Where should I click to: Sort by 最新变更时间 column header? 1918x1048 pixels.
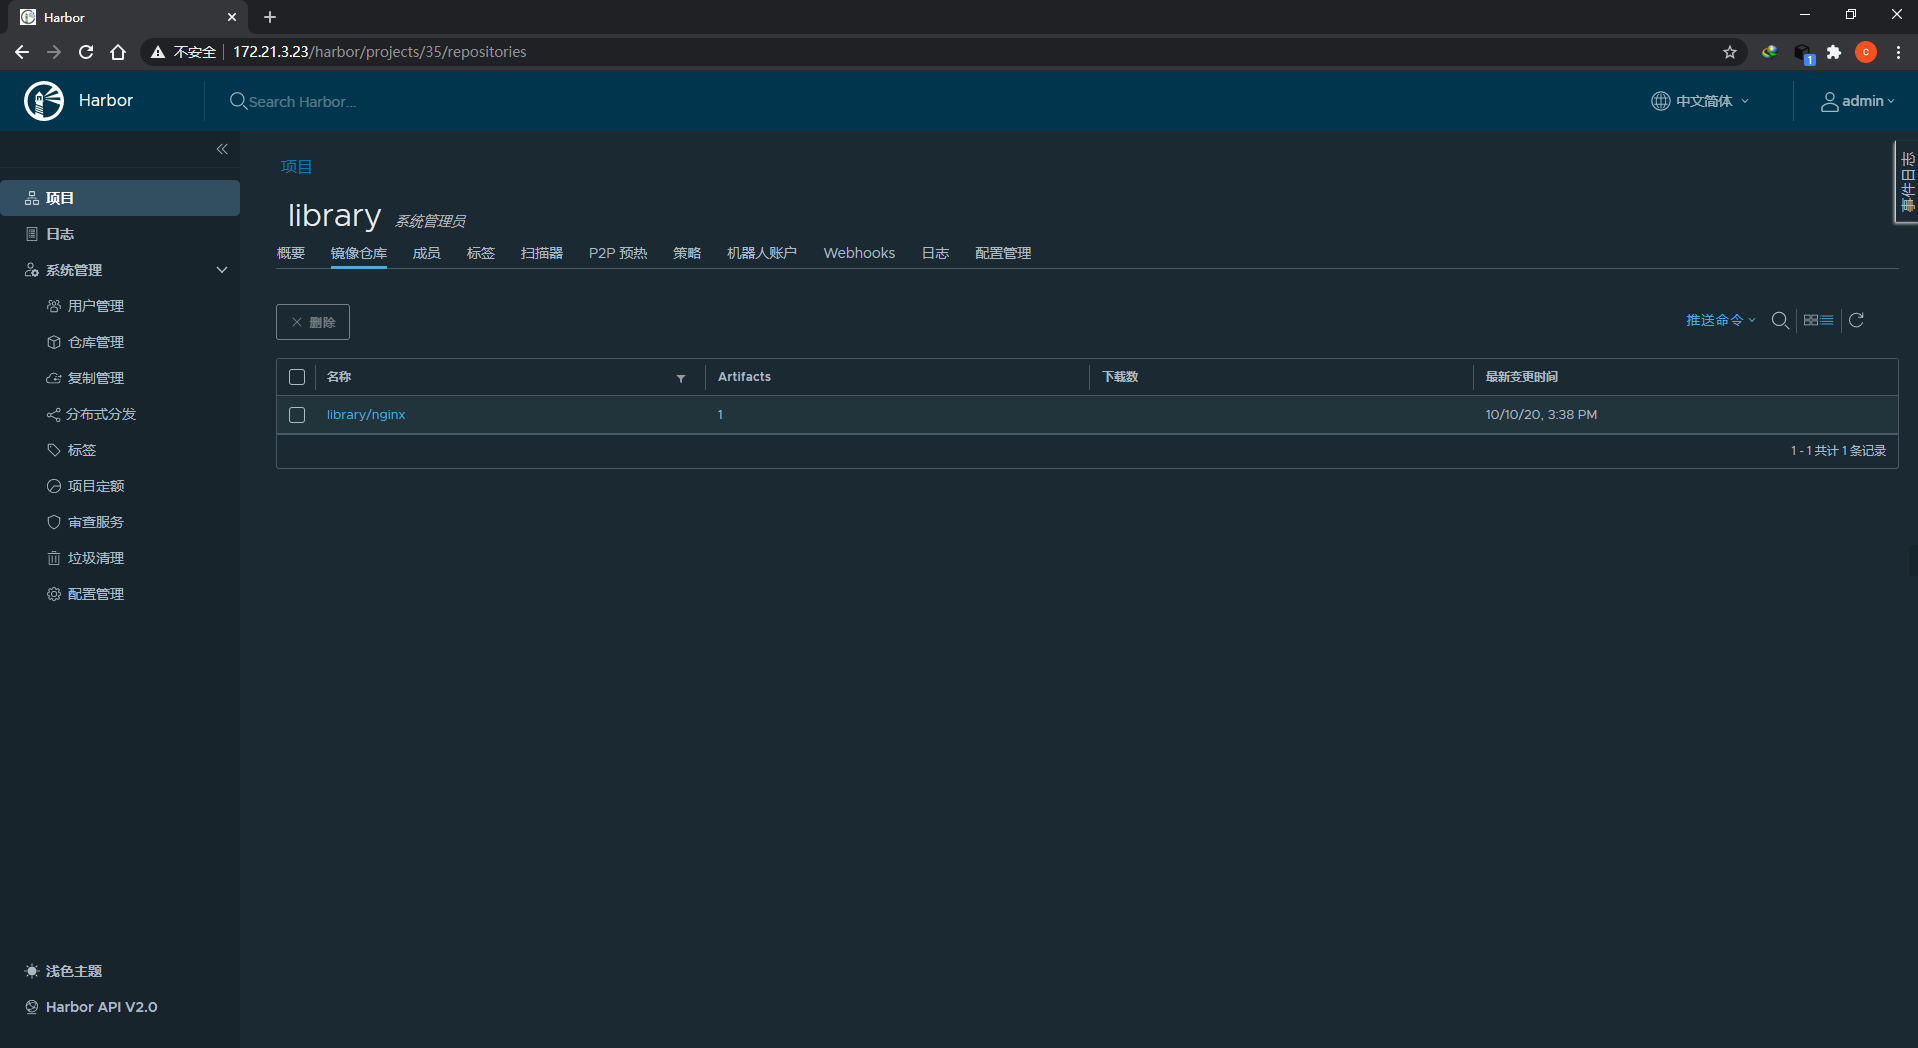coord(1522,377)
